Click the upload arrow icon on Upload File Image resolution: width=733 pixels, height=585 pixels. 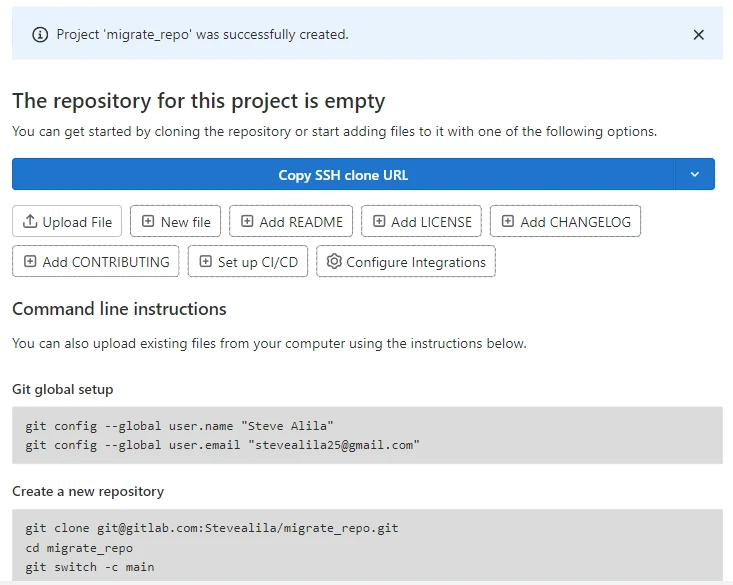coord(30,222)
